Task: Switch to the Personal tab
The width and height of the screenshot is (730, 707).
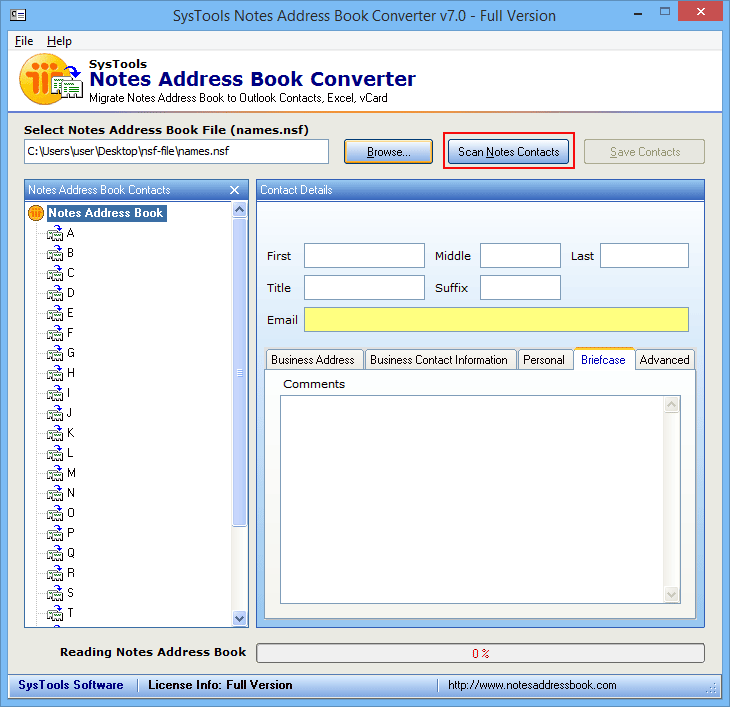Action: [545, 360]
